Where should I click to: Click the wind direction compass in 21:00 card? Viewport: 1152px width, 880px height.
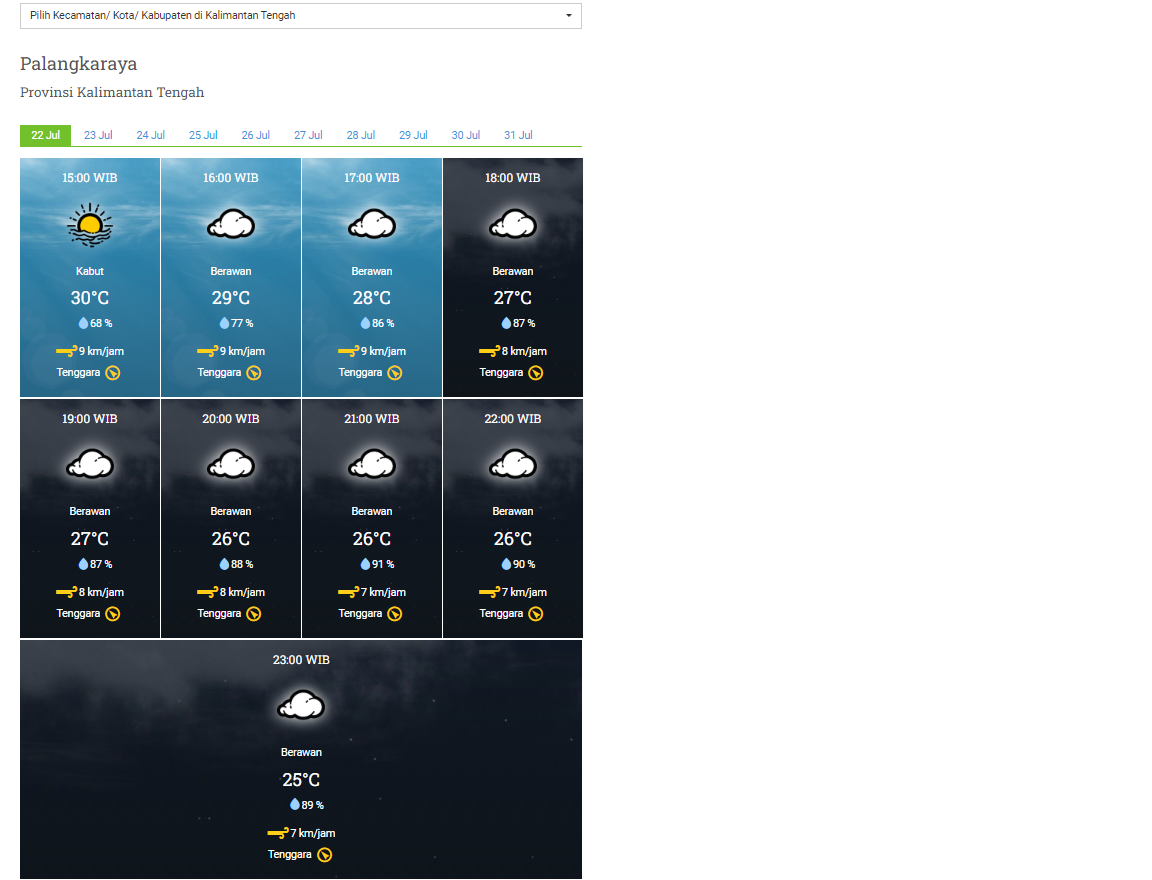pos(395,614)
